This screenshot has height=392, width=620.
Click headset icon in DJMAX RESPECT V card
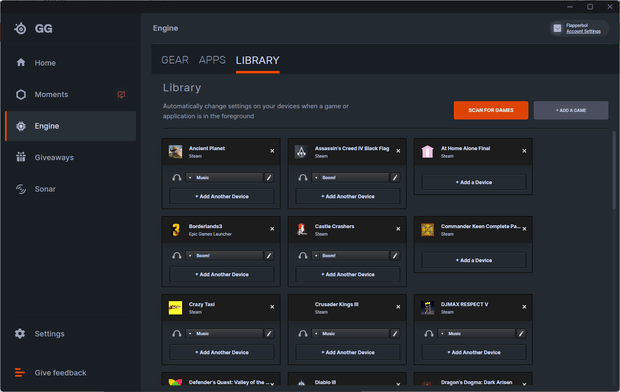click(x=429, y=333)
